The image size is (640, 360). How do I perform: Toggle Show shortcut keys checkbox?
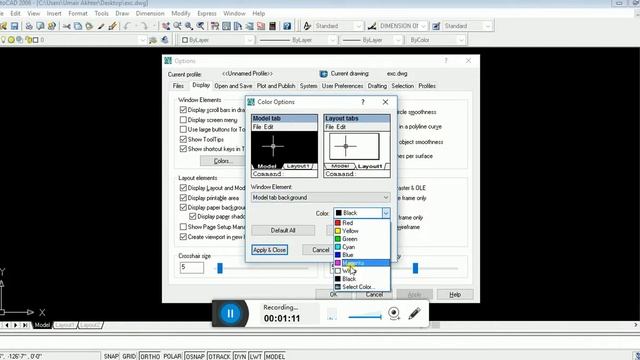point(183,149)
